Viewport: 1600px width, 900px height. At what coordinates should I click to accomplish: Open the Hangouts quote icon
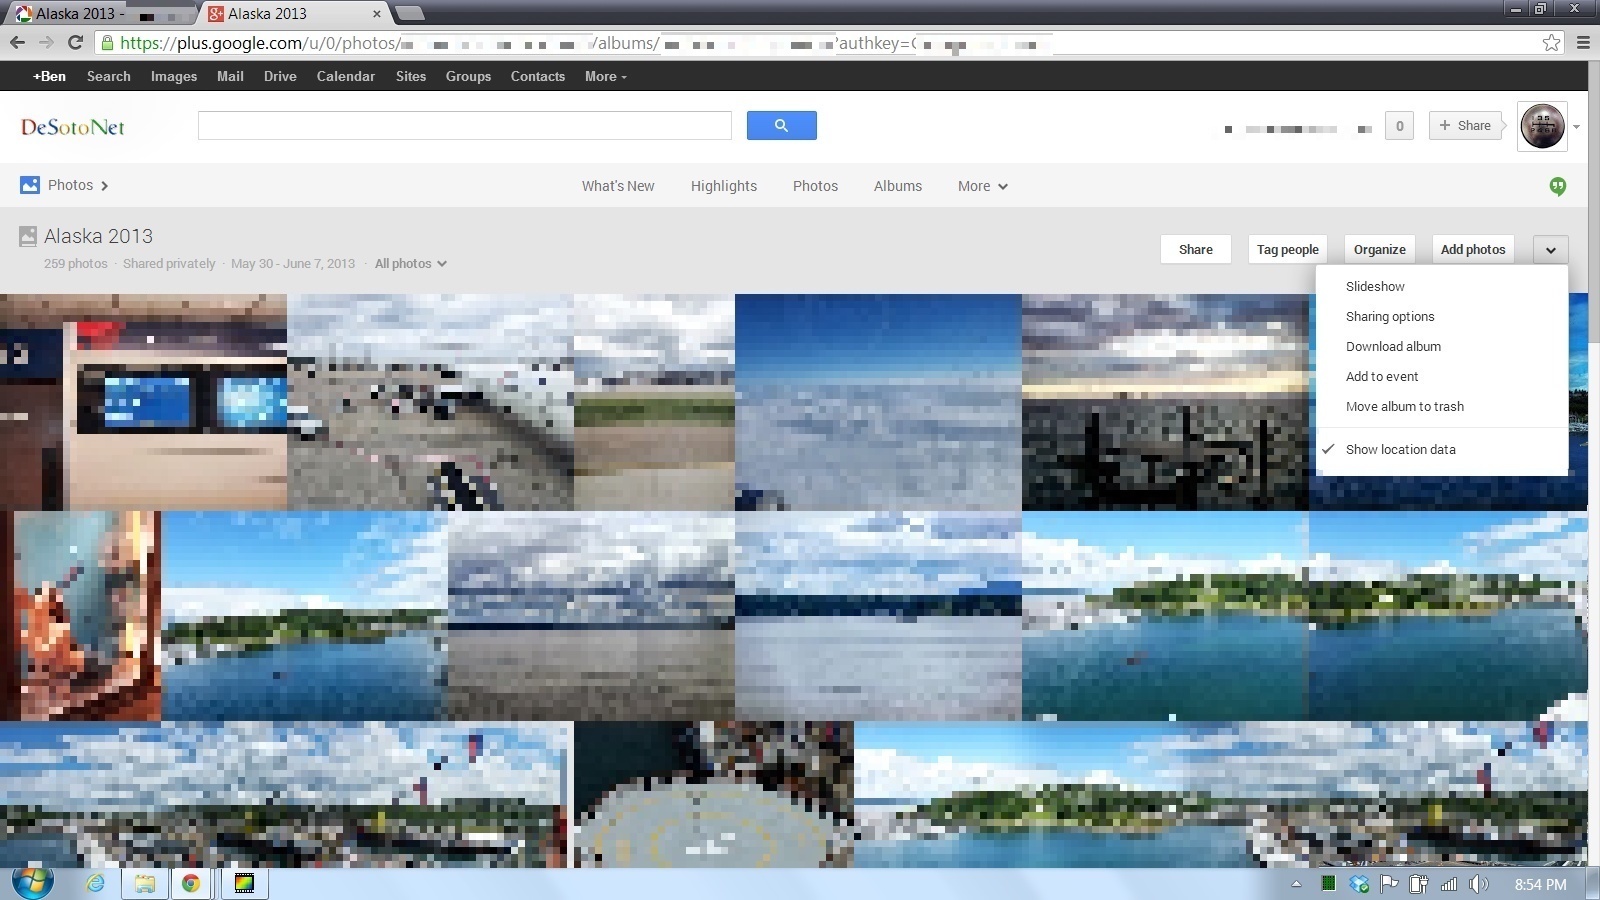coord(1557,186)
